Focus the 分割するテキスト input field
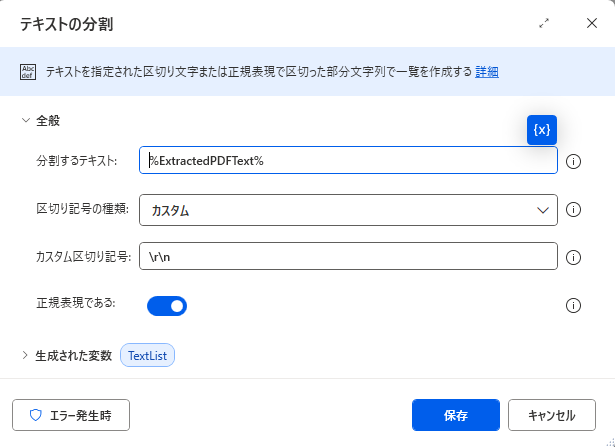The height and width of the screenshot is (447, 615). coord(348,160)
